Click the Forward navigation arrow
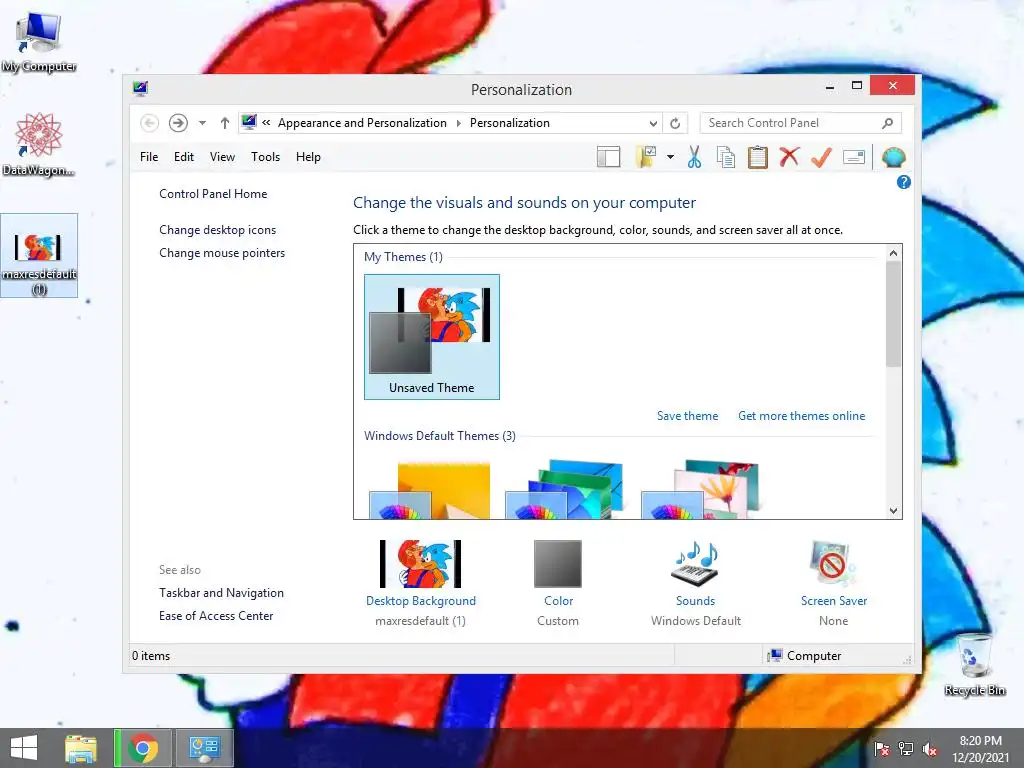The image size is (1024, 768). coord(178,123)
